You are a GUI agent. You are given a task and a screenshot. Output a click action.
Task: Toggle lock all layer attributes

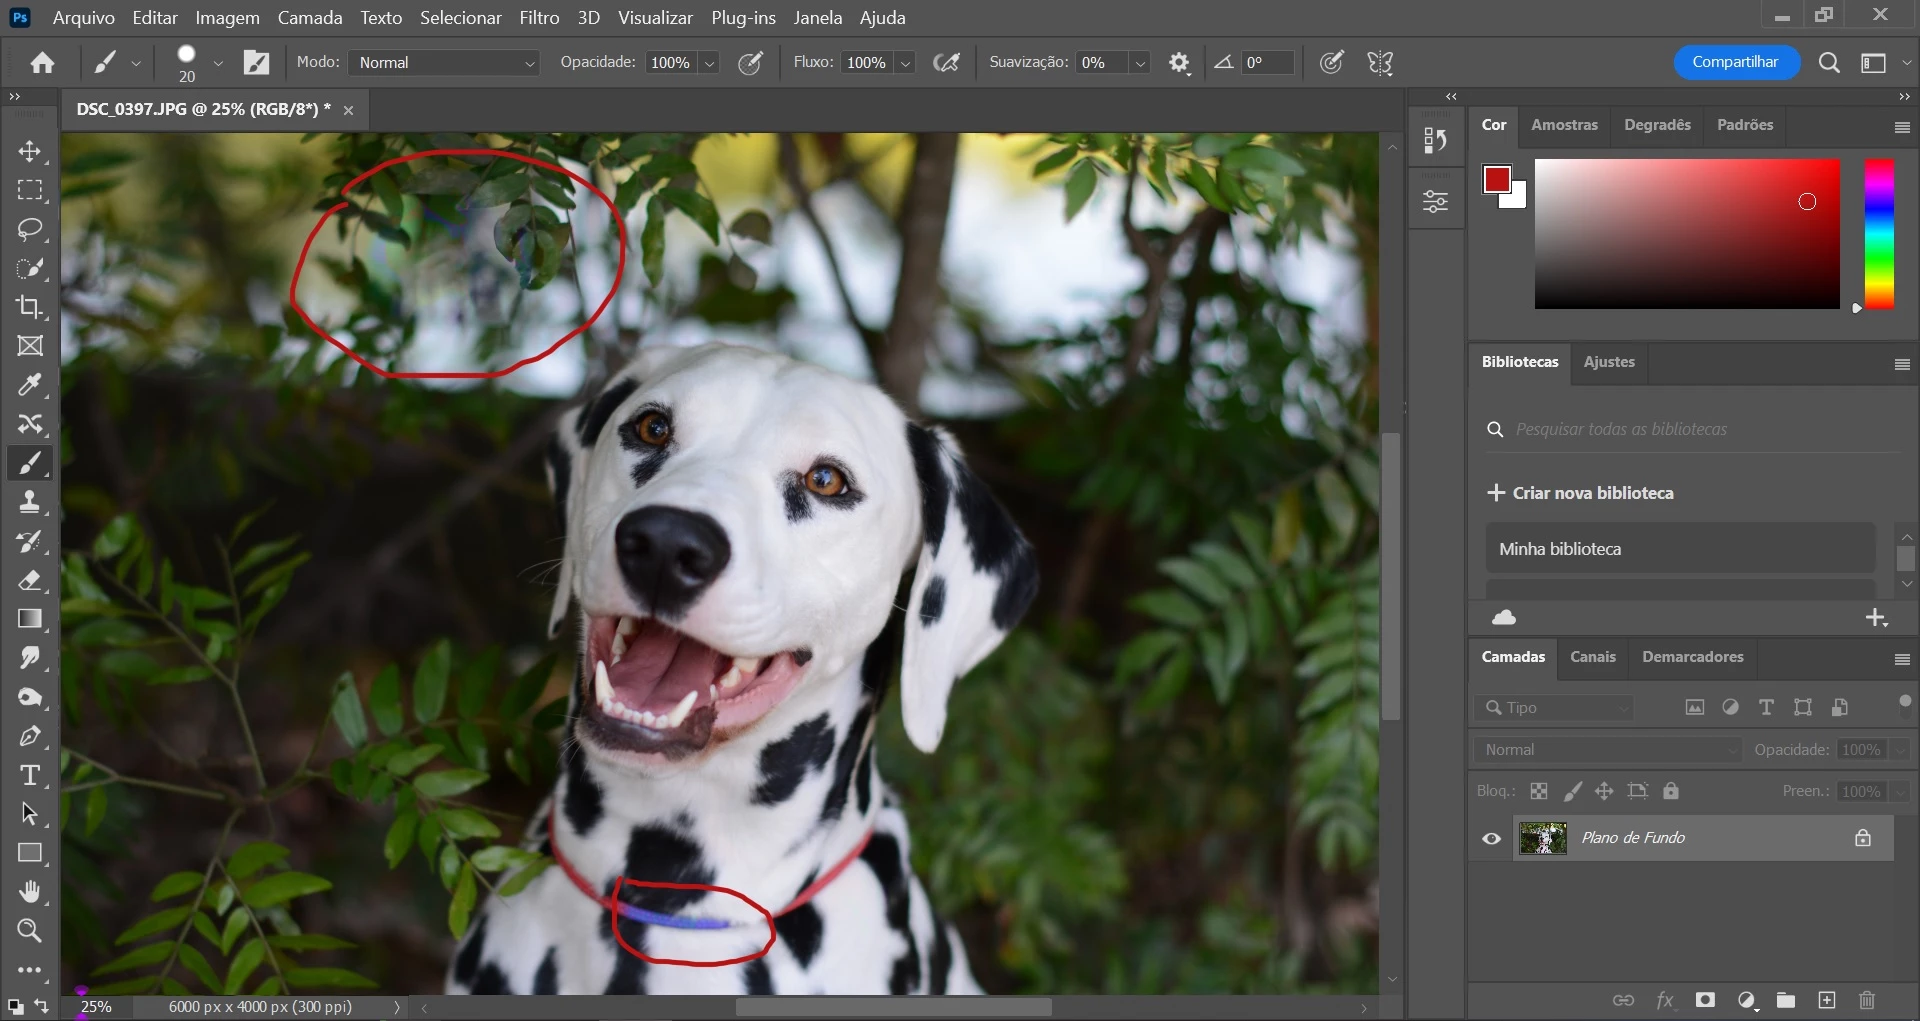point(1671,791)
